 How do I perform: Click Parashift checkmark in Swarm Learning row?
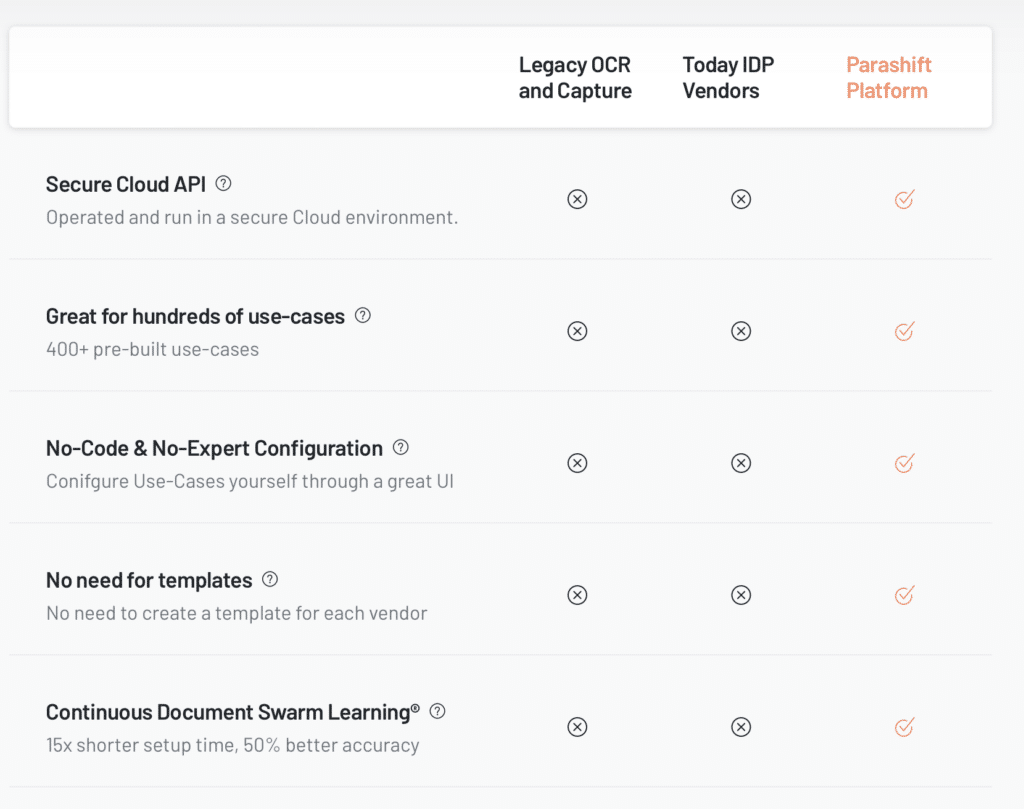point(904,727)
